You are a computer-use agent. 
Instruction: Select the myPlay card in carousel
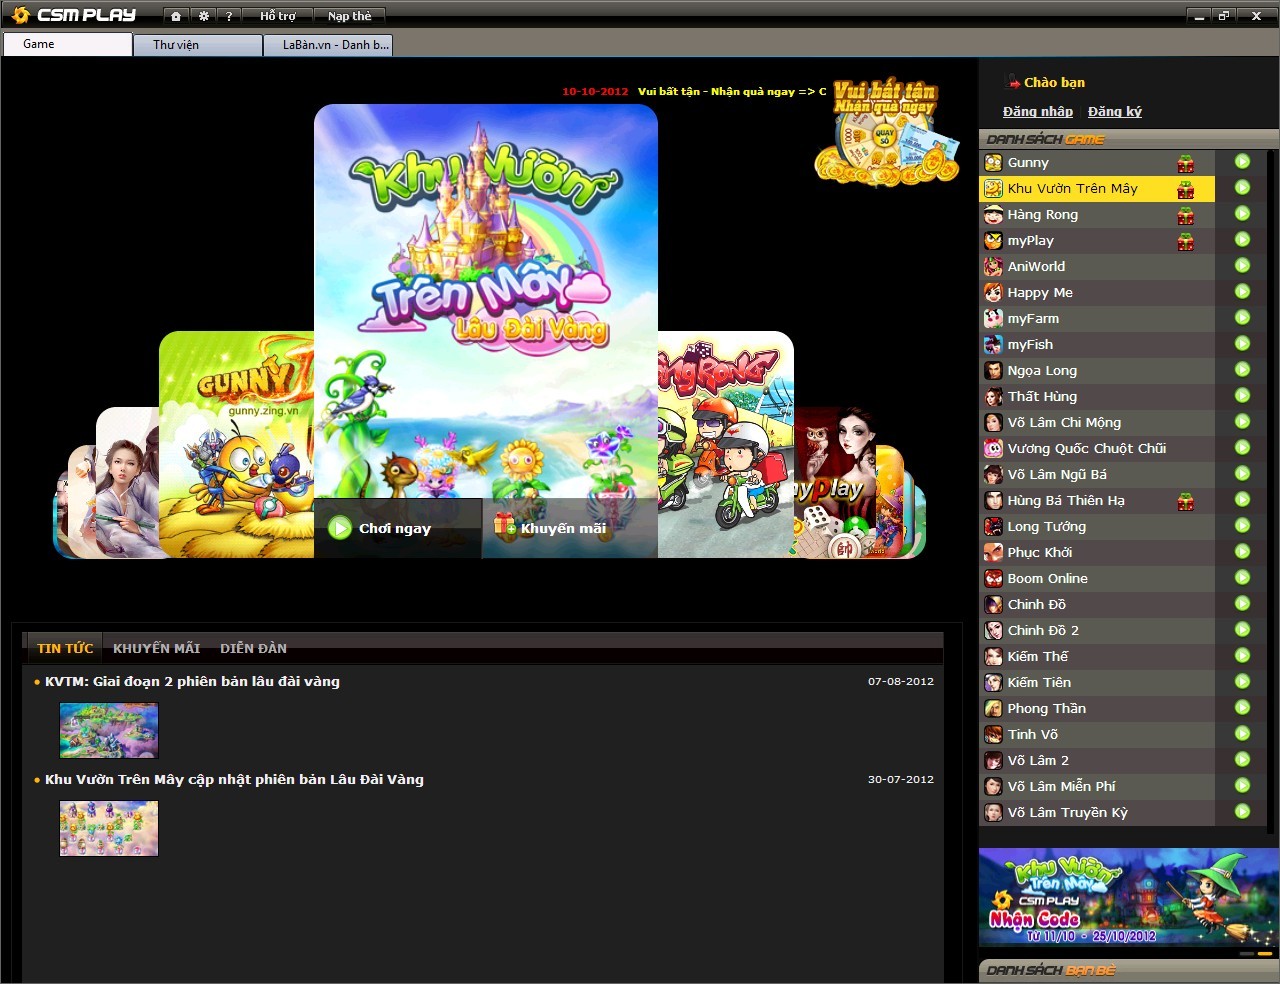coord(834,482)
